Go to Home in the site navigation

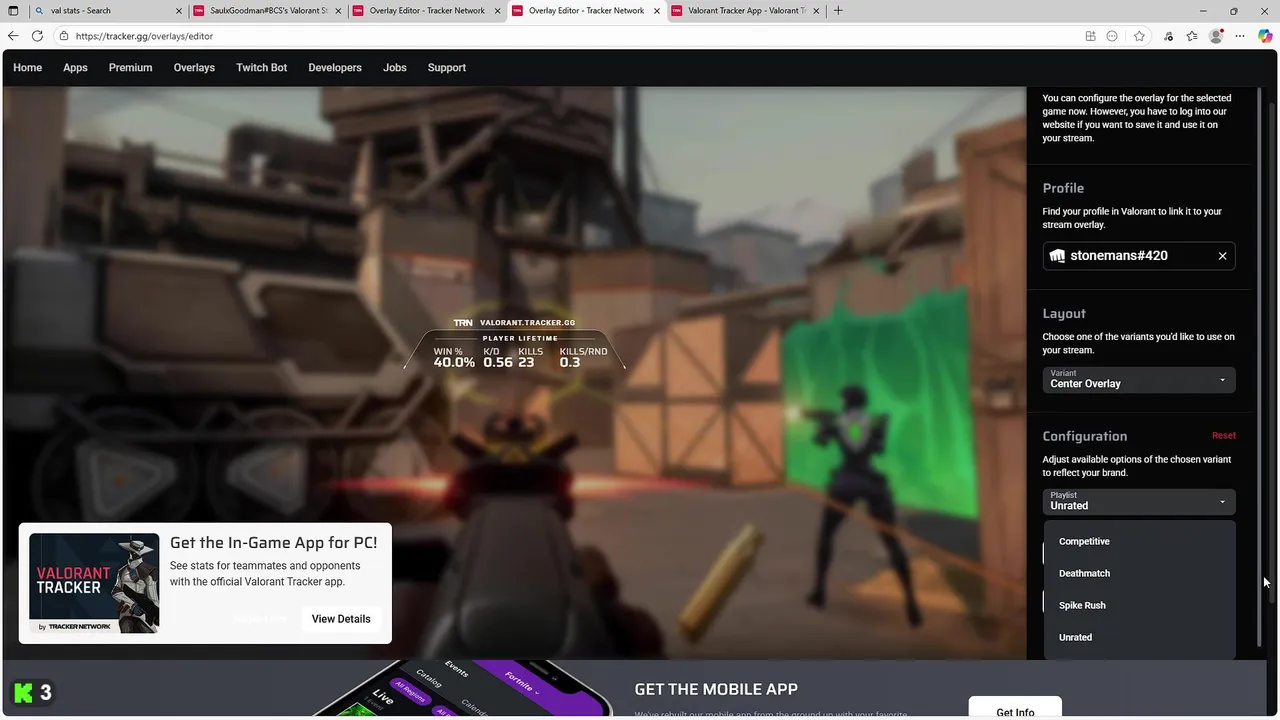pos(28,68)
